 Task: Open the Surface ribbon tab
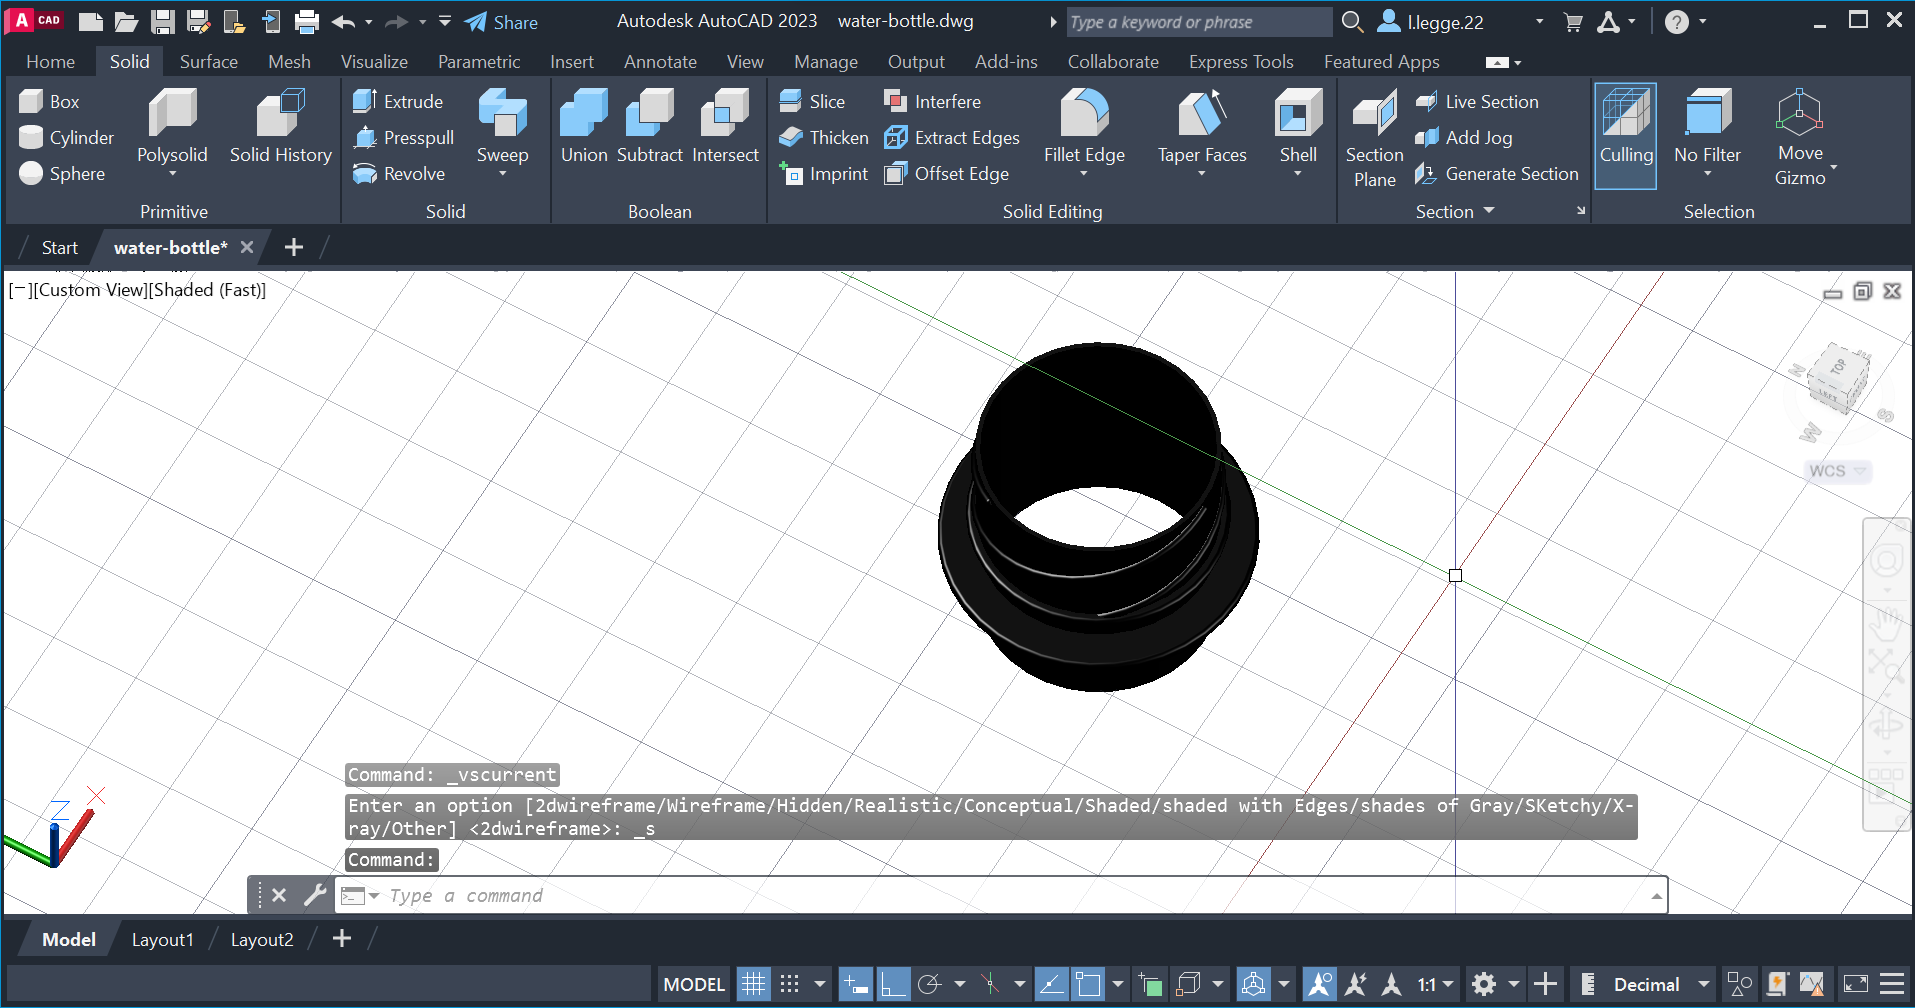pos(208,62)
